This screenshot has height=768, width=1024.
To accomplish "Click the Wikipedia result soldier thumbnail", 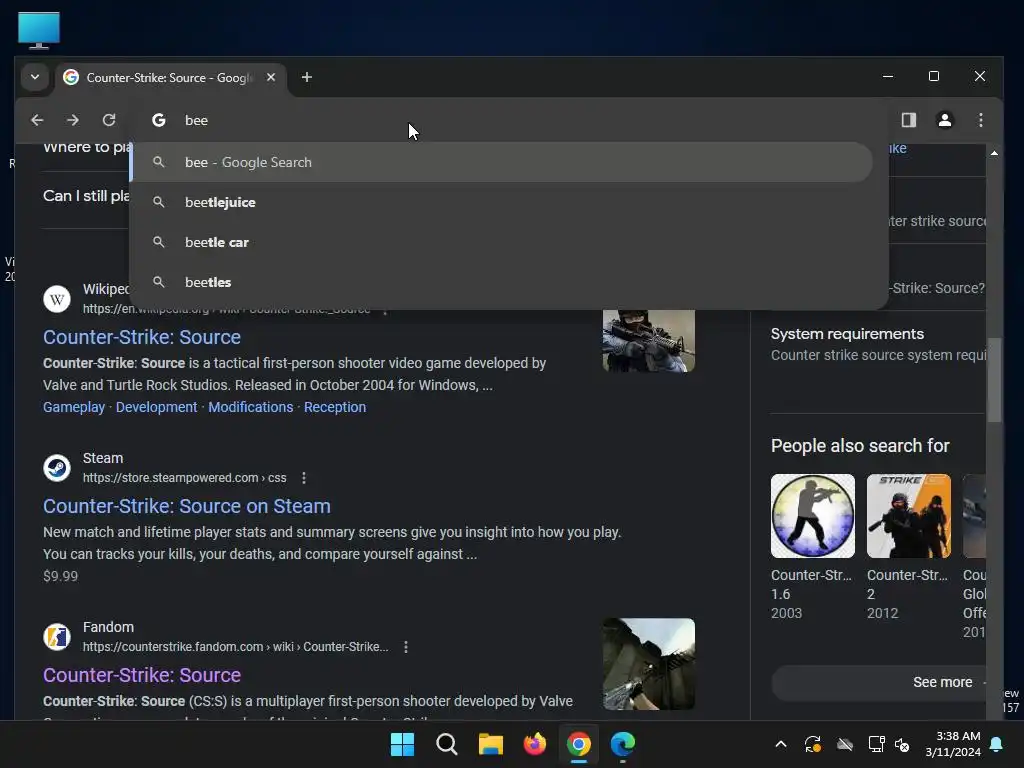I will coord(648,340).
